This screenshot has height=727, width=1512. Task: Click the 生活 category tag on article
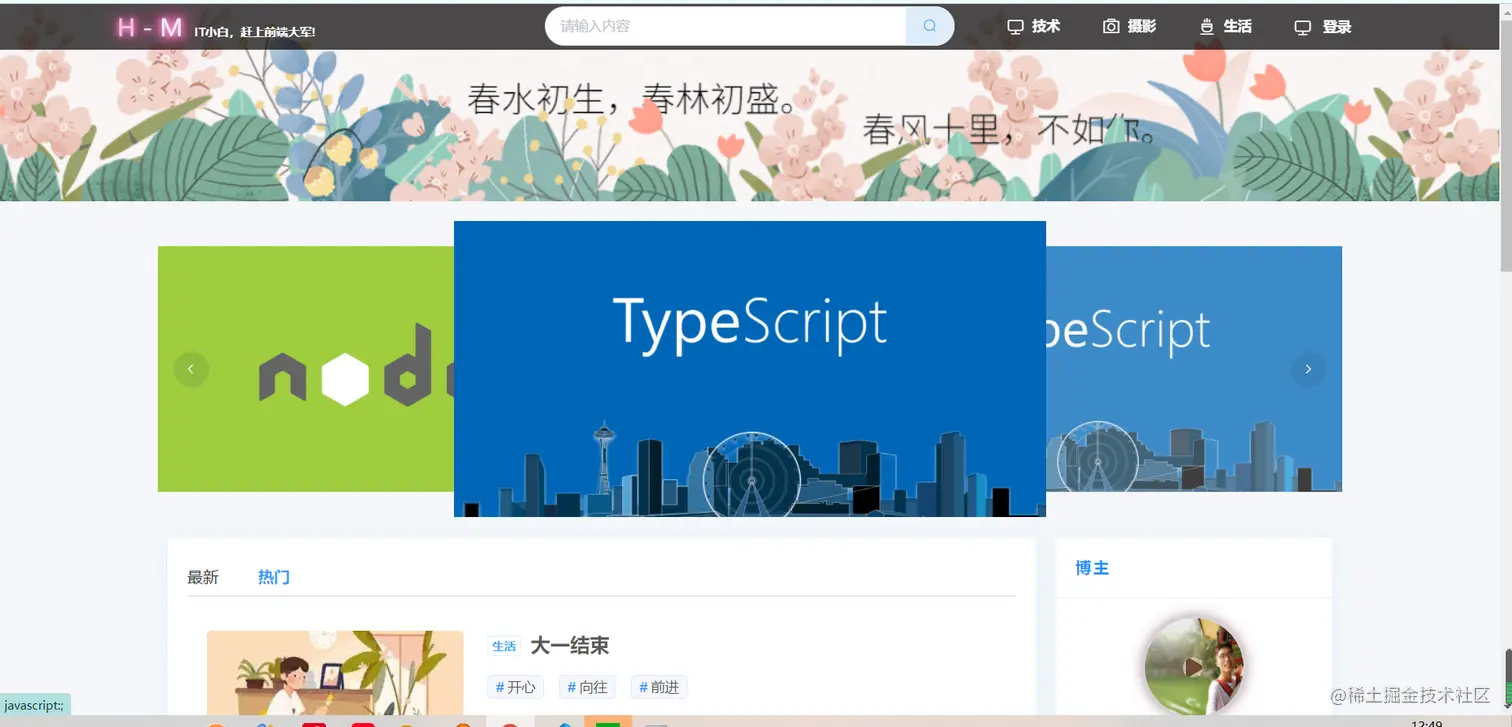504,646
